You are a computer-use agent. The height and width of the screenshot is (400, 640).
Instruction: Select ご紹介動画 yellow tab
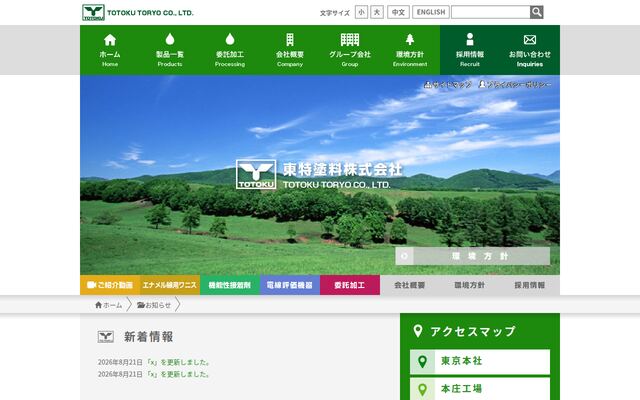[110, 285]
